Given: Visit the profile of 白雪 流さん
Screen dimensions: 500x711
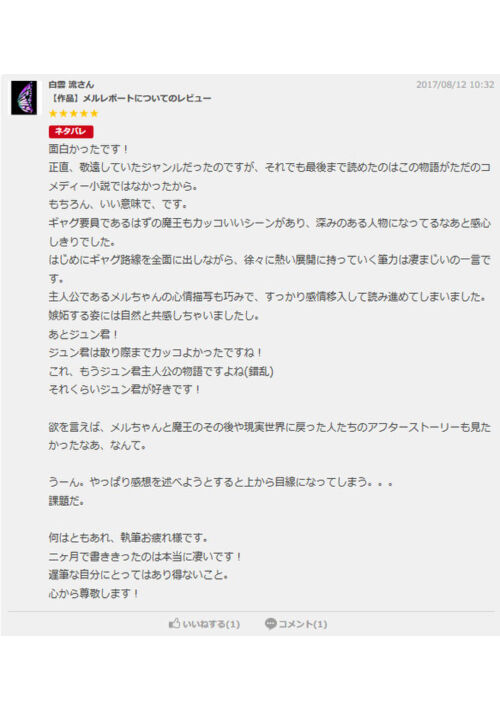Looking at the screenshot, I should (71, 84).
